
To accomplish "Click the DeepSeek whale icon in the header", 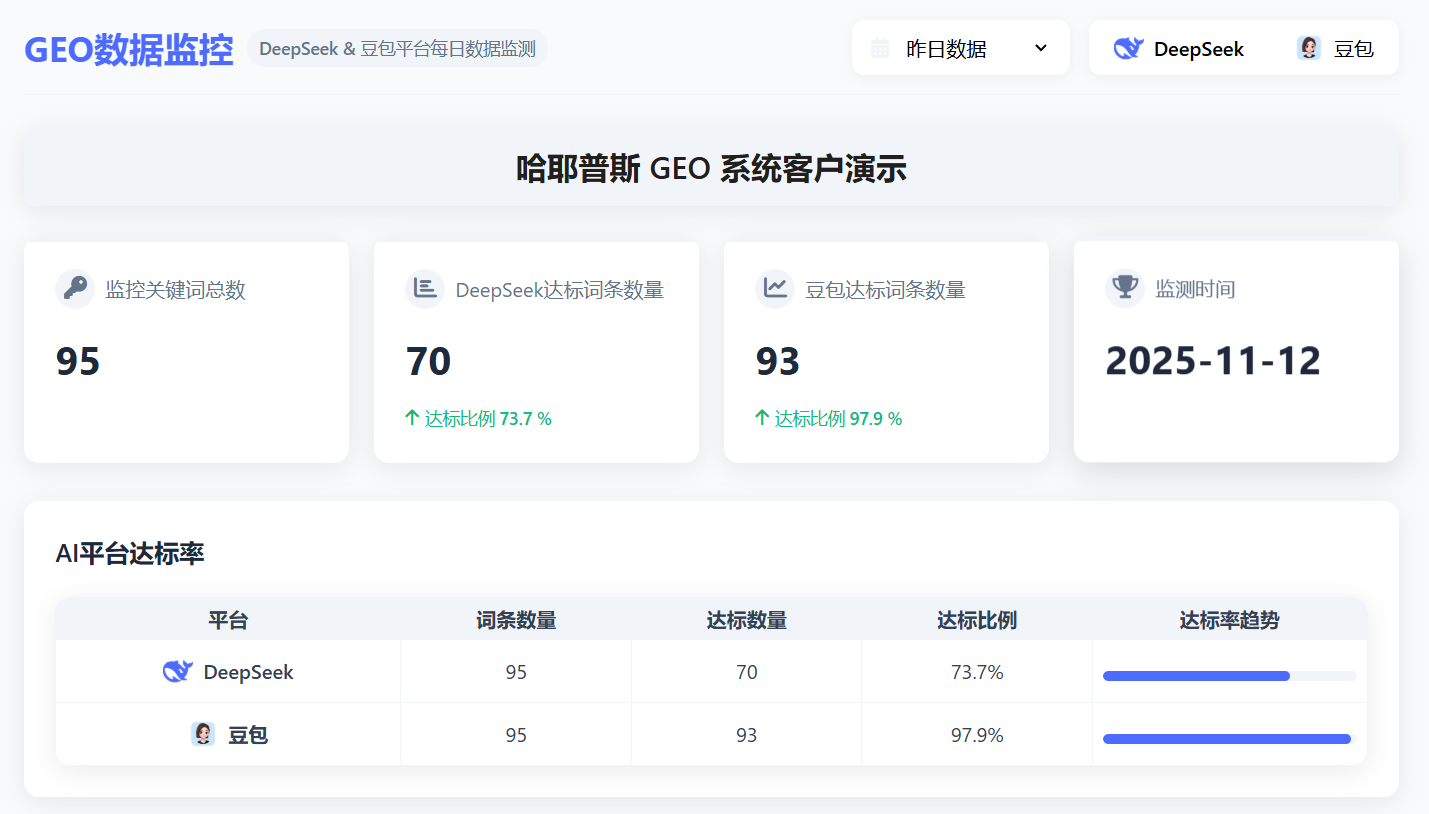I will coord(1128,47).
